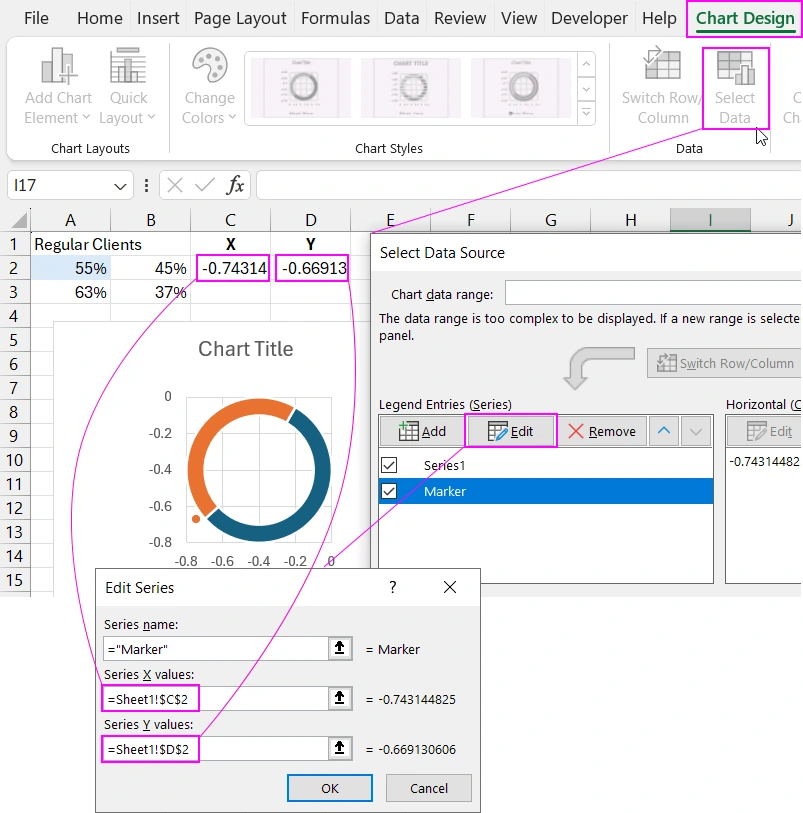Click Switch Row/Column in the ribbon
The image size is (803, 813).
661,87
